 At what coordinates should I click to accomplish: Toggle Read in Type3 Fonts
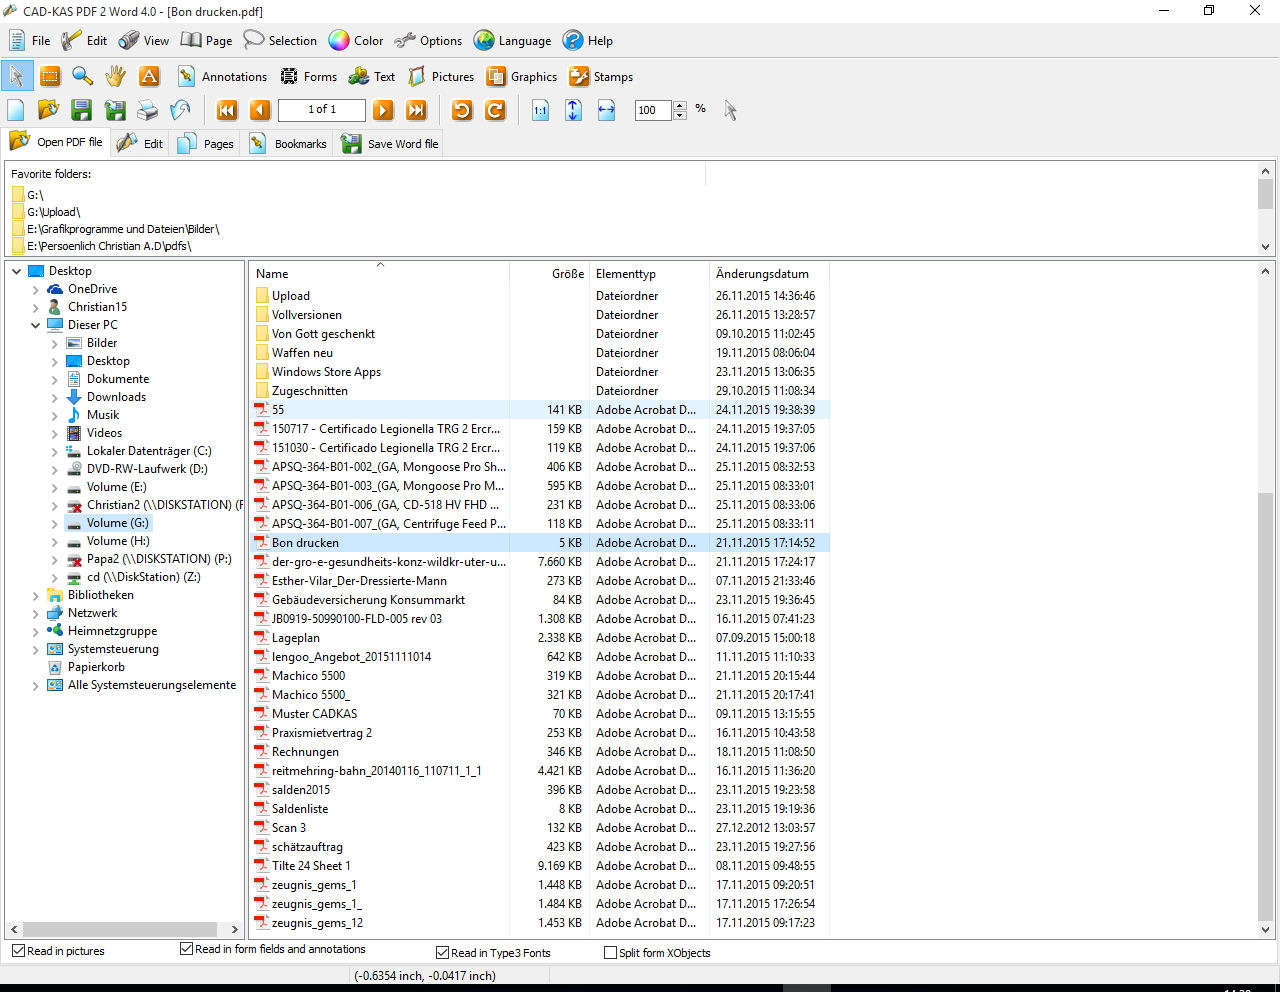442,952
